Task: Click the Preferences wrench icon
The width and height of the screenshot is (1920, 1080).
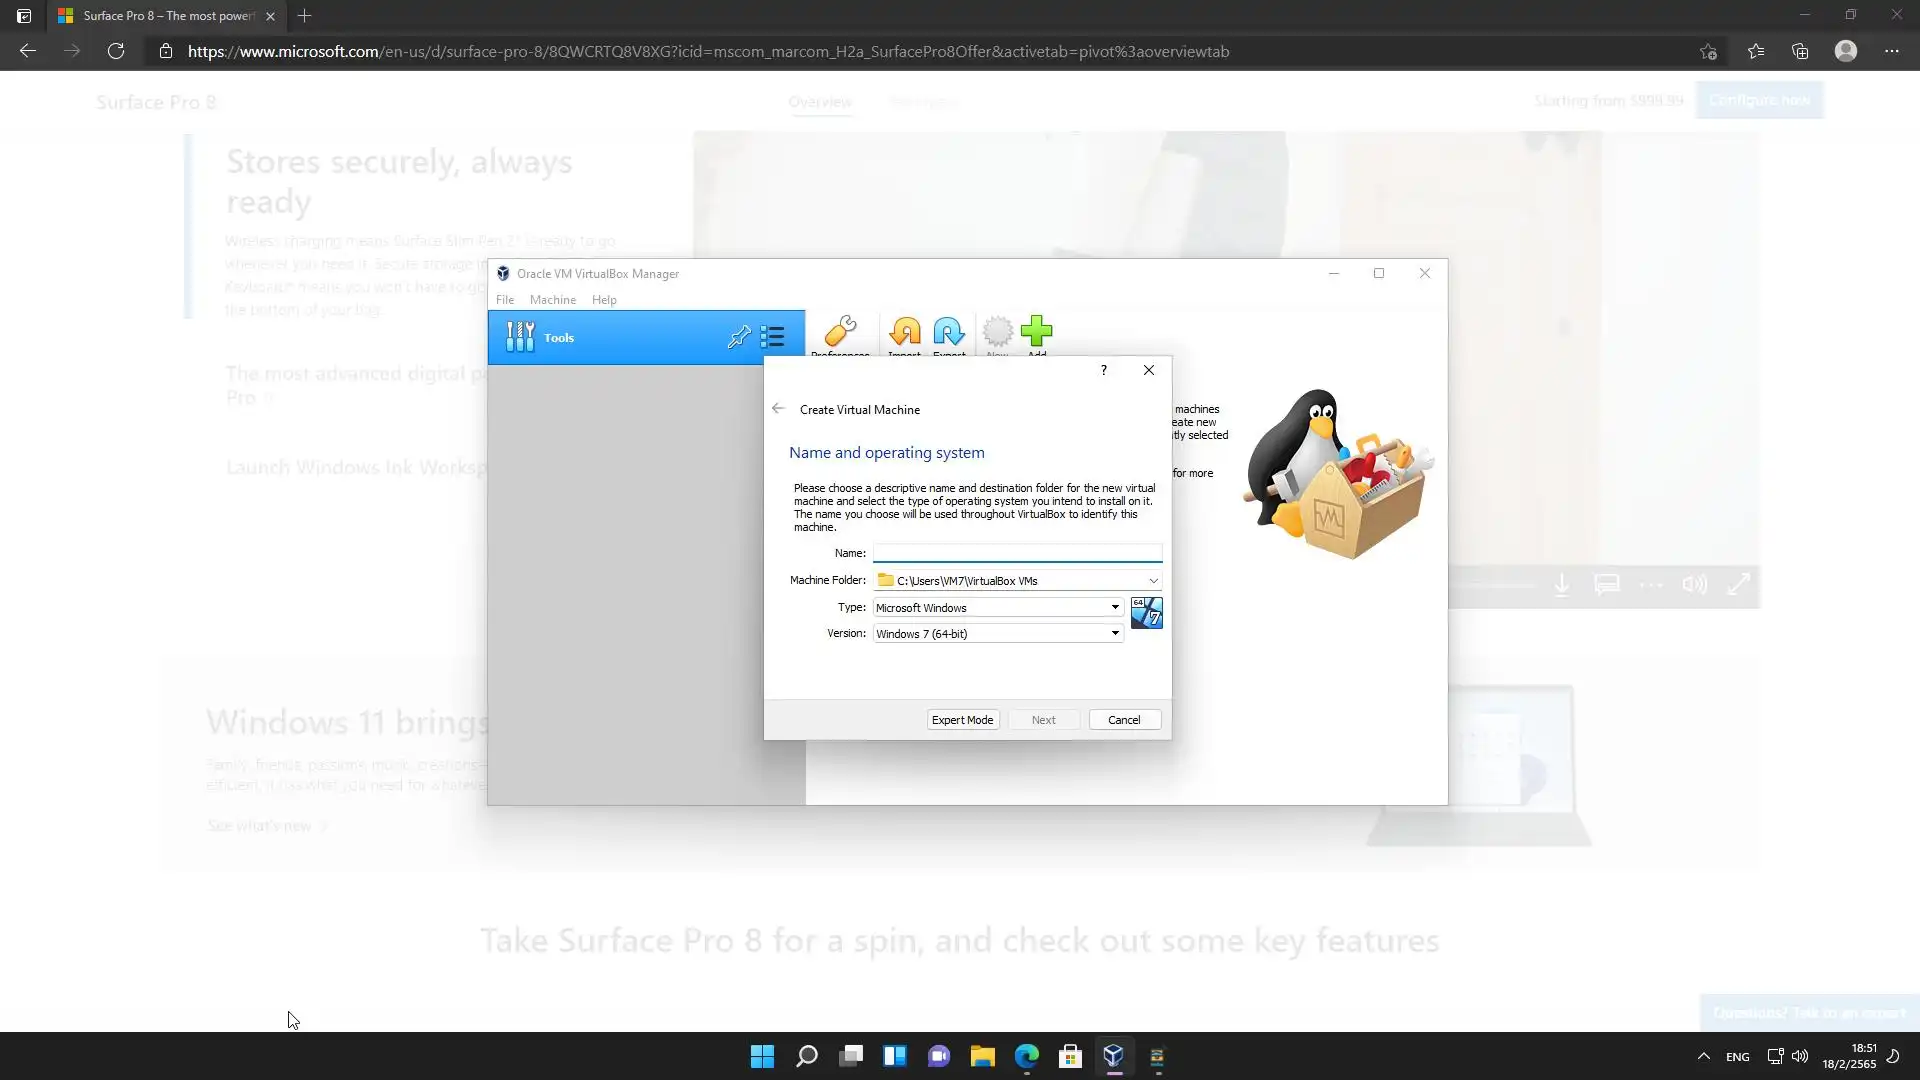Action: pyautogui.click(x=840, y=332)
